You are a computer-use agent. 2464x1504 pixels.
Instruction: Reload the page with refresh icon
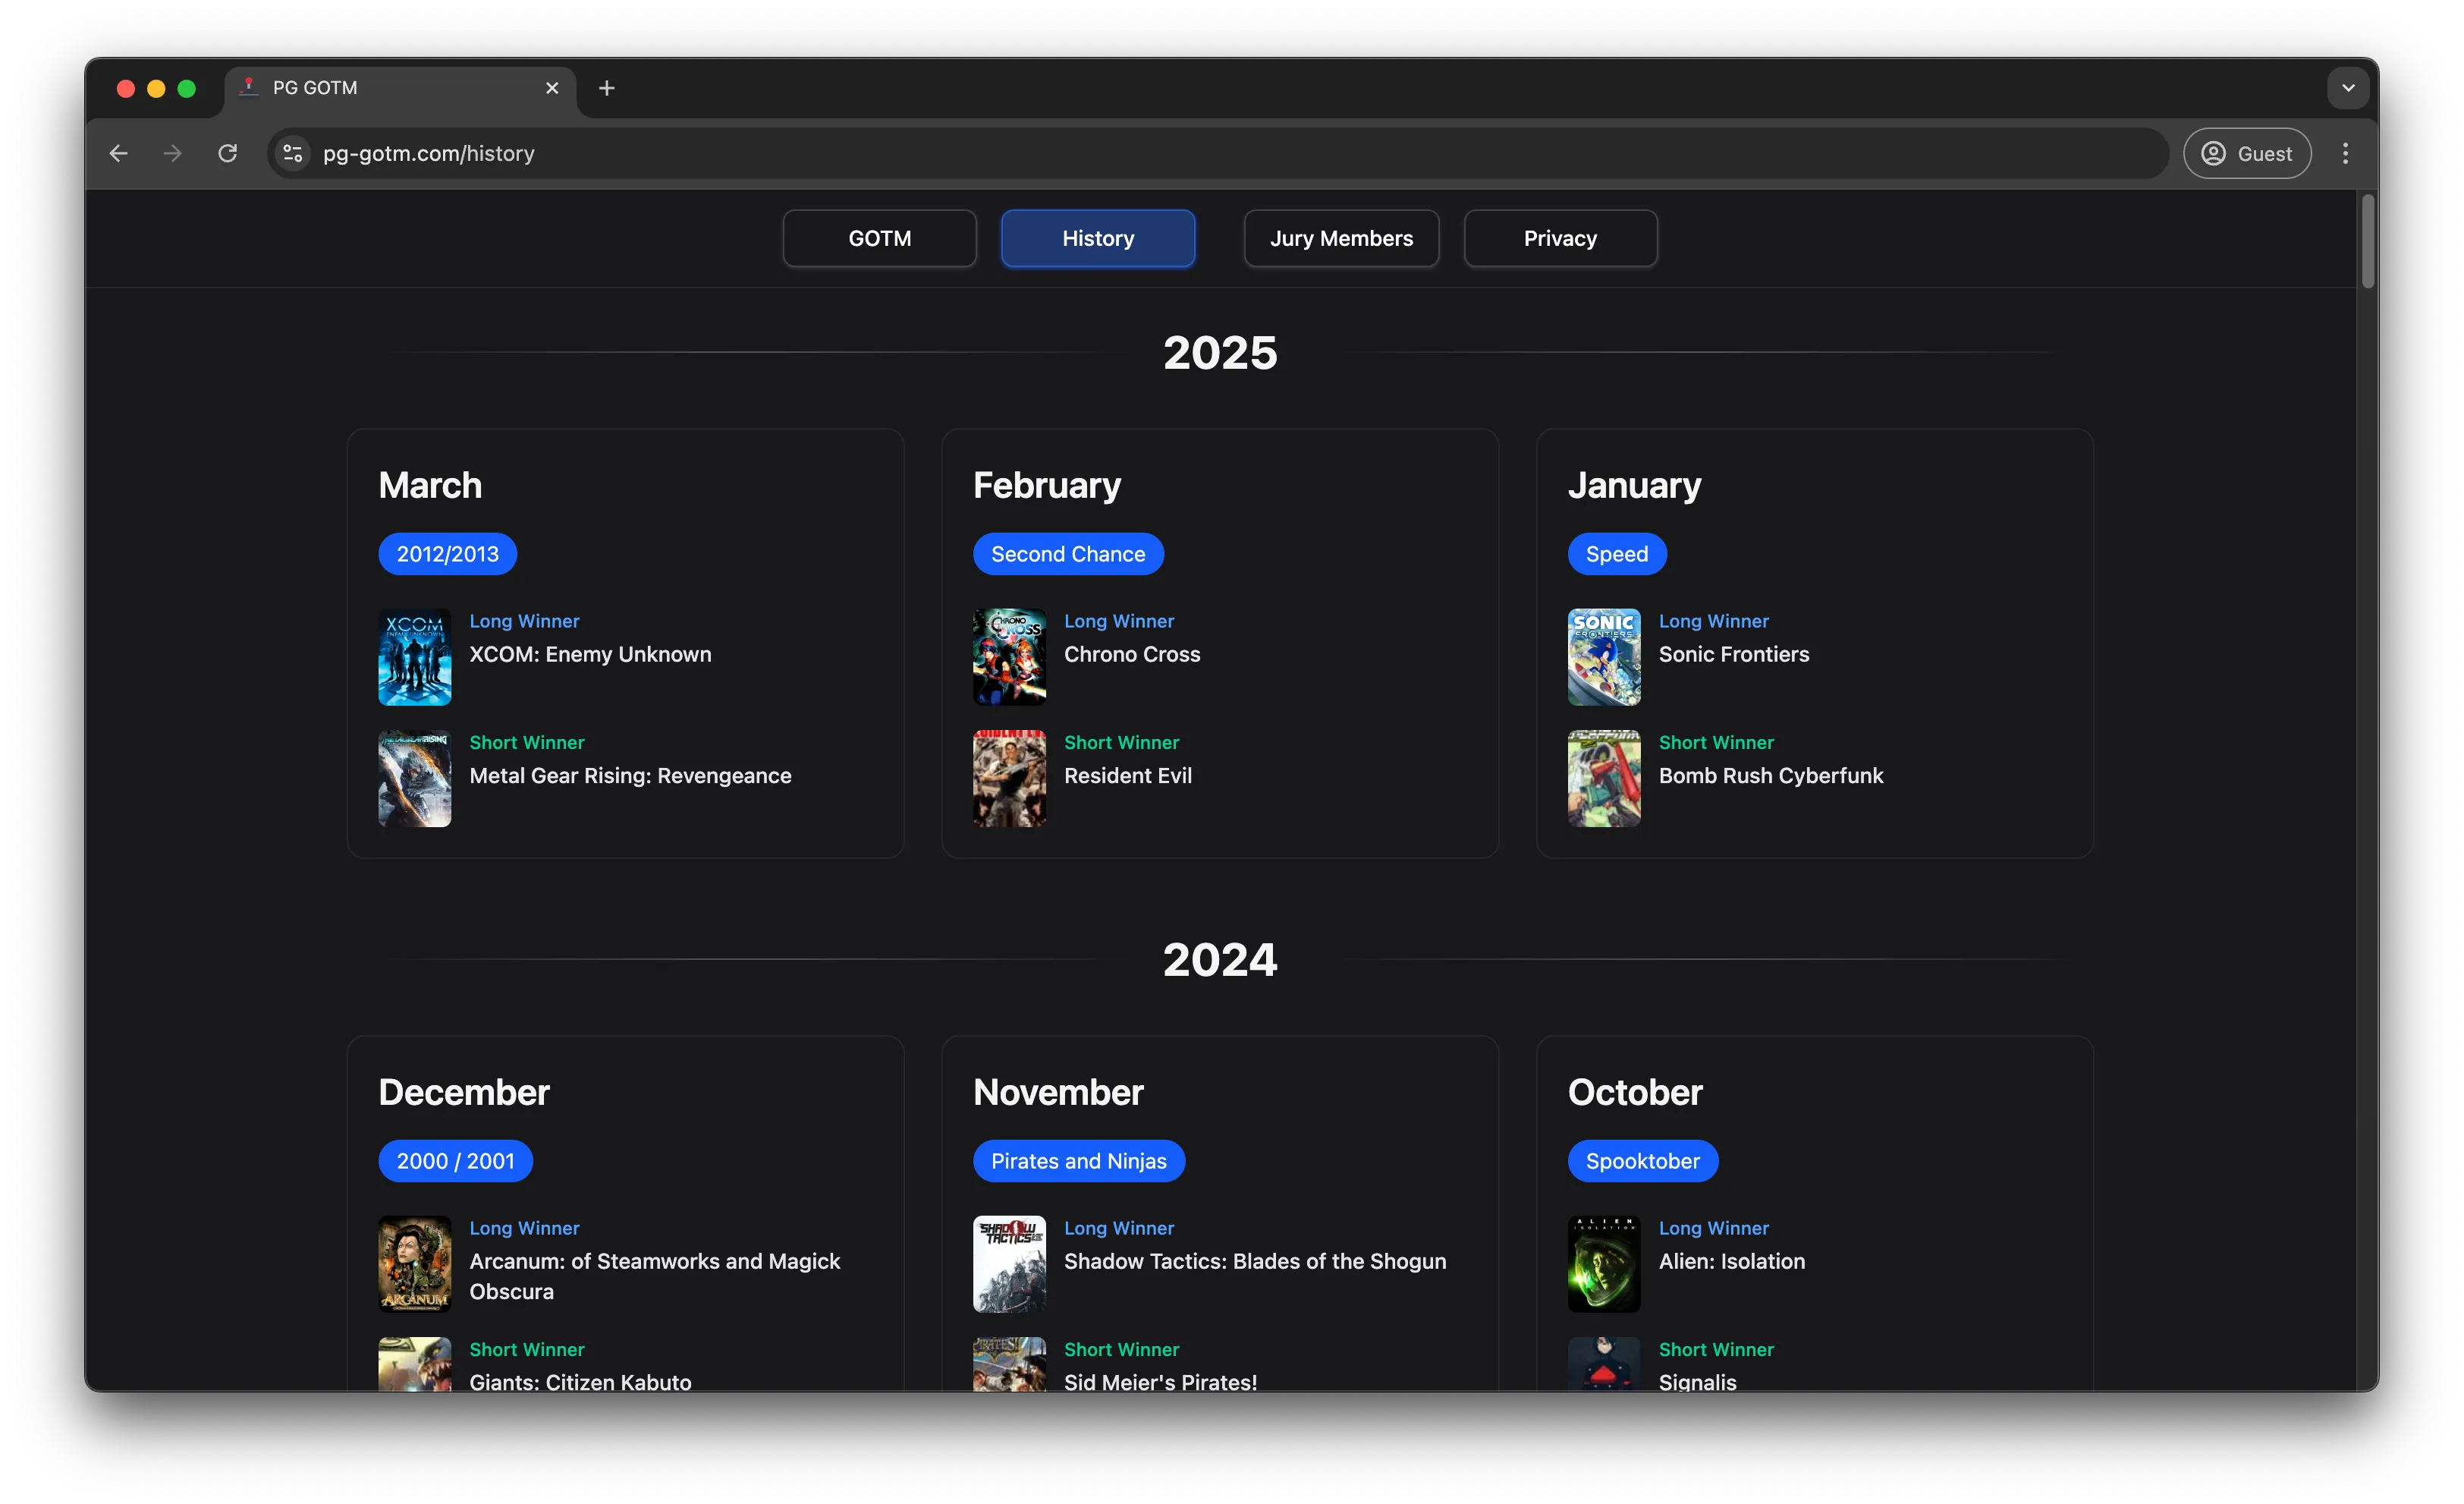(x=228, y=153)
